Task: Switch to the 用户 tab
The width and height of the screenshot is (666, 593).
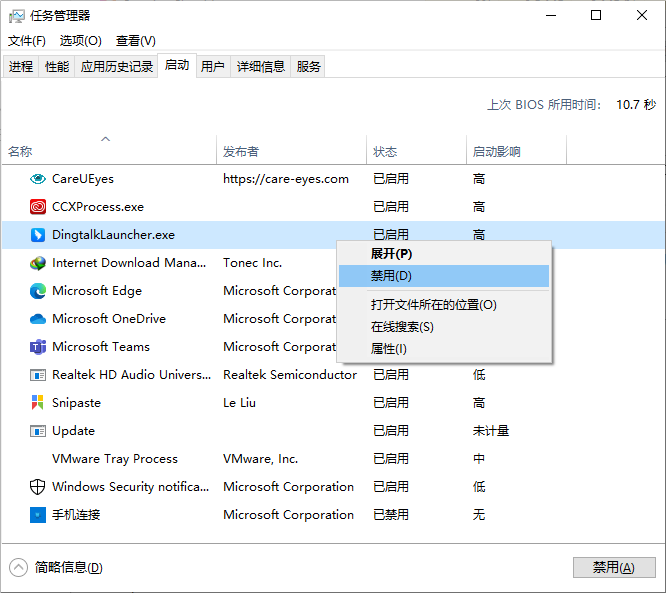Action: coord(213,67)
